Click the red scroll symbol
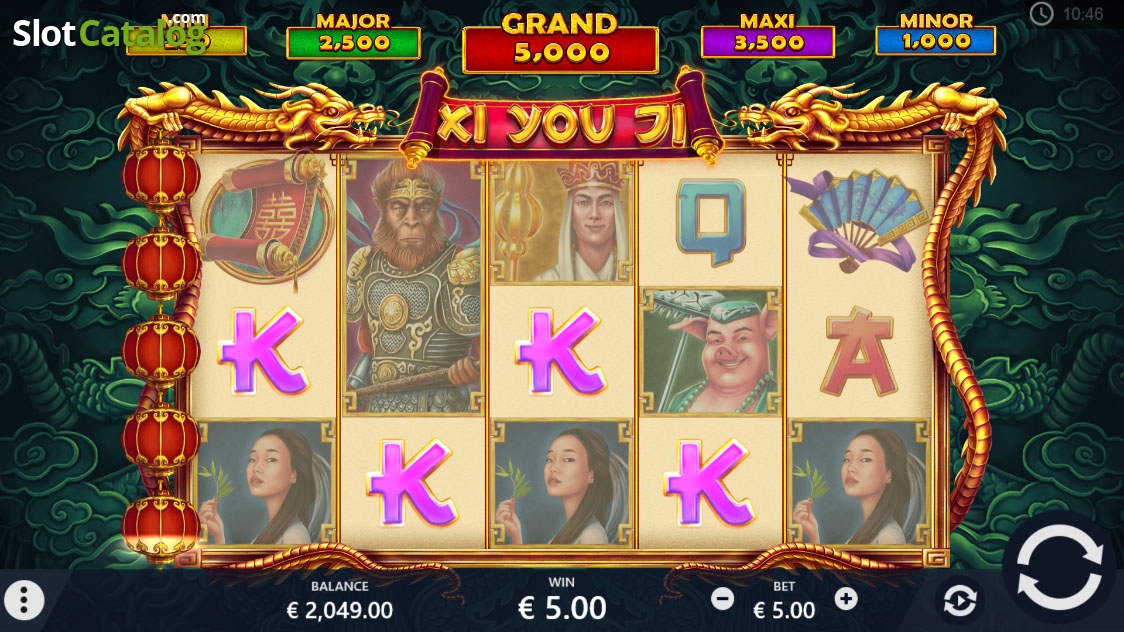This screenshot has width=1124, height=632. [x=267, y=218]
